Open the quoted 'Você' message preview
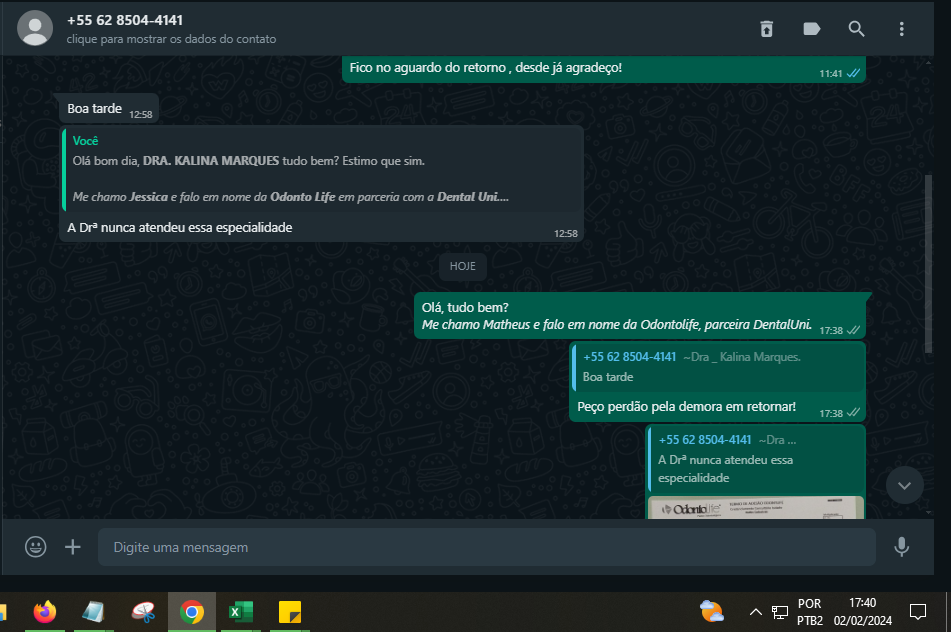The width and height of the screenshot is (951, 632). tap(322, 169)
